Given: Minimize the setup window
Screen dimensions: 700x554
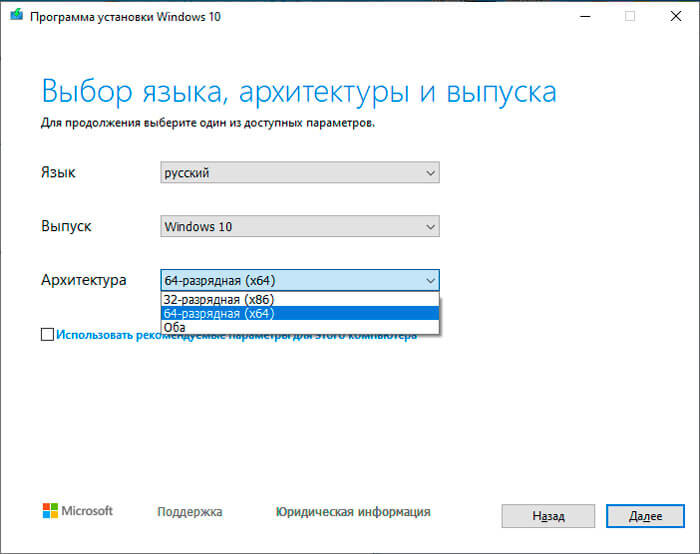Looking at the screenshot, I should [585, 17].
